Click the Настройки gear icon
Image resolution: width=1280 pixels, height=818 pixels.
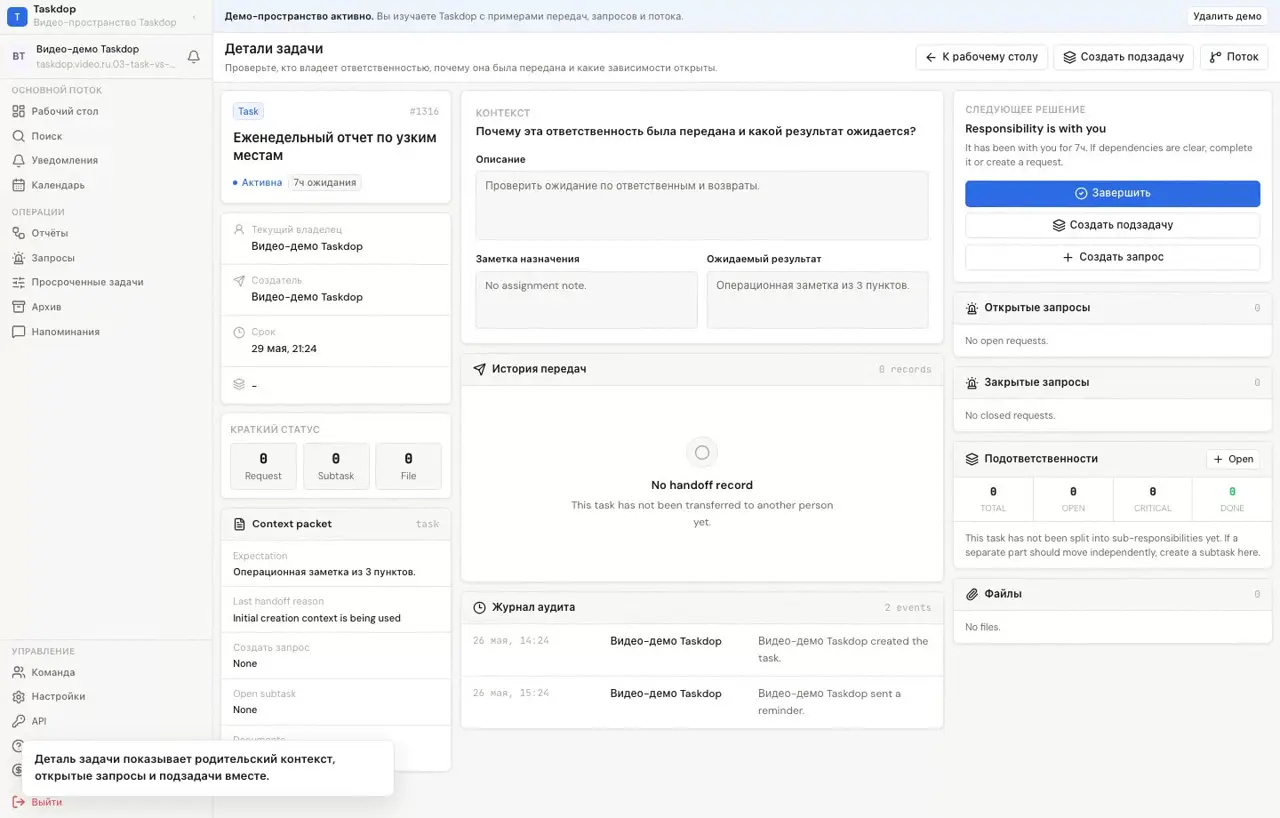tap(18, 697)
